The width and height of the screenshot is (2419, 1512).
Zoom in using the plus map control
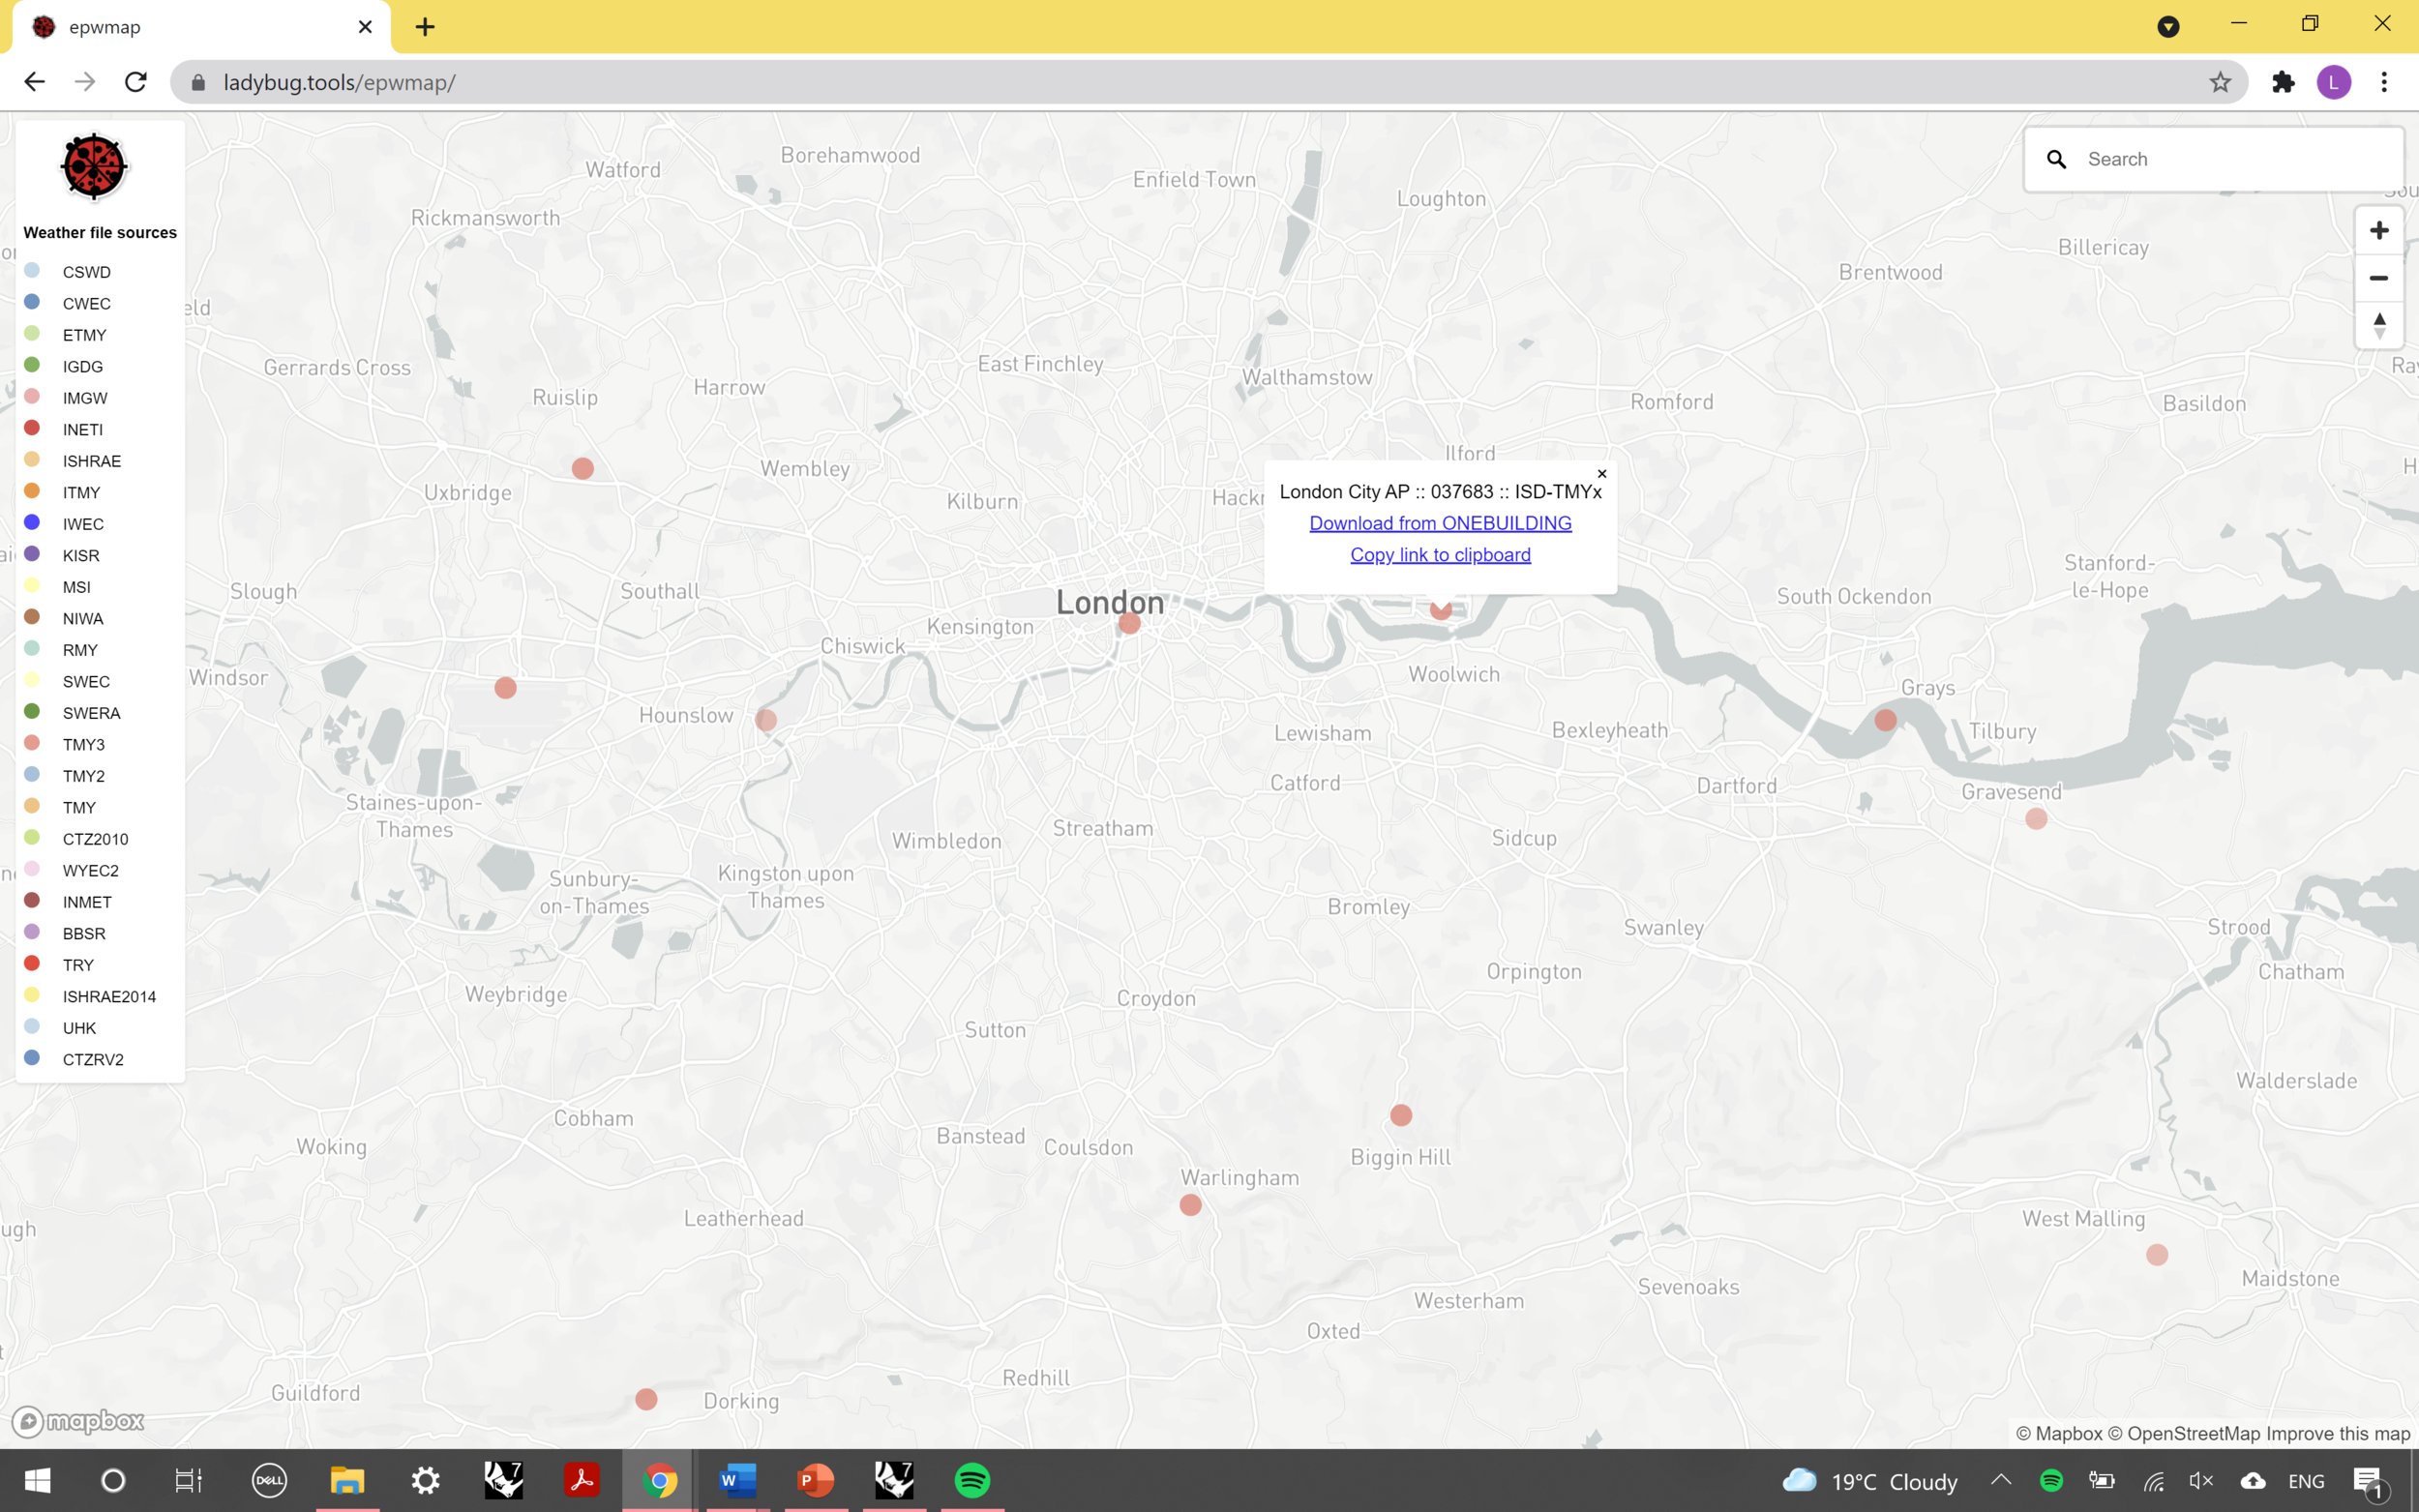point(2379,230)
